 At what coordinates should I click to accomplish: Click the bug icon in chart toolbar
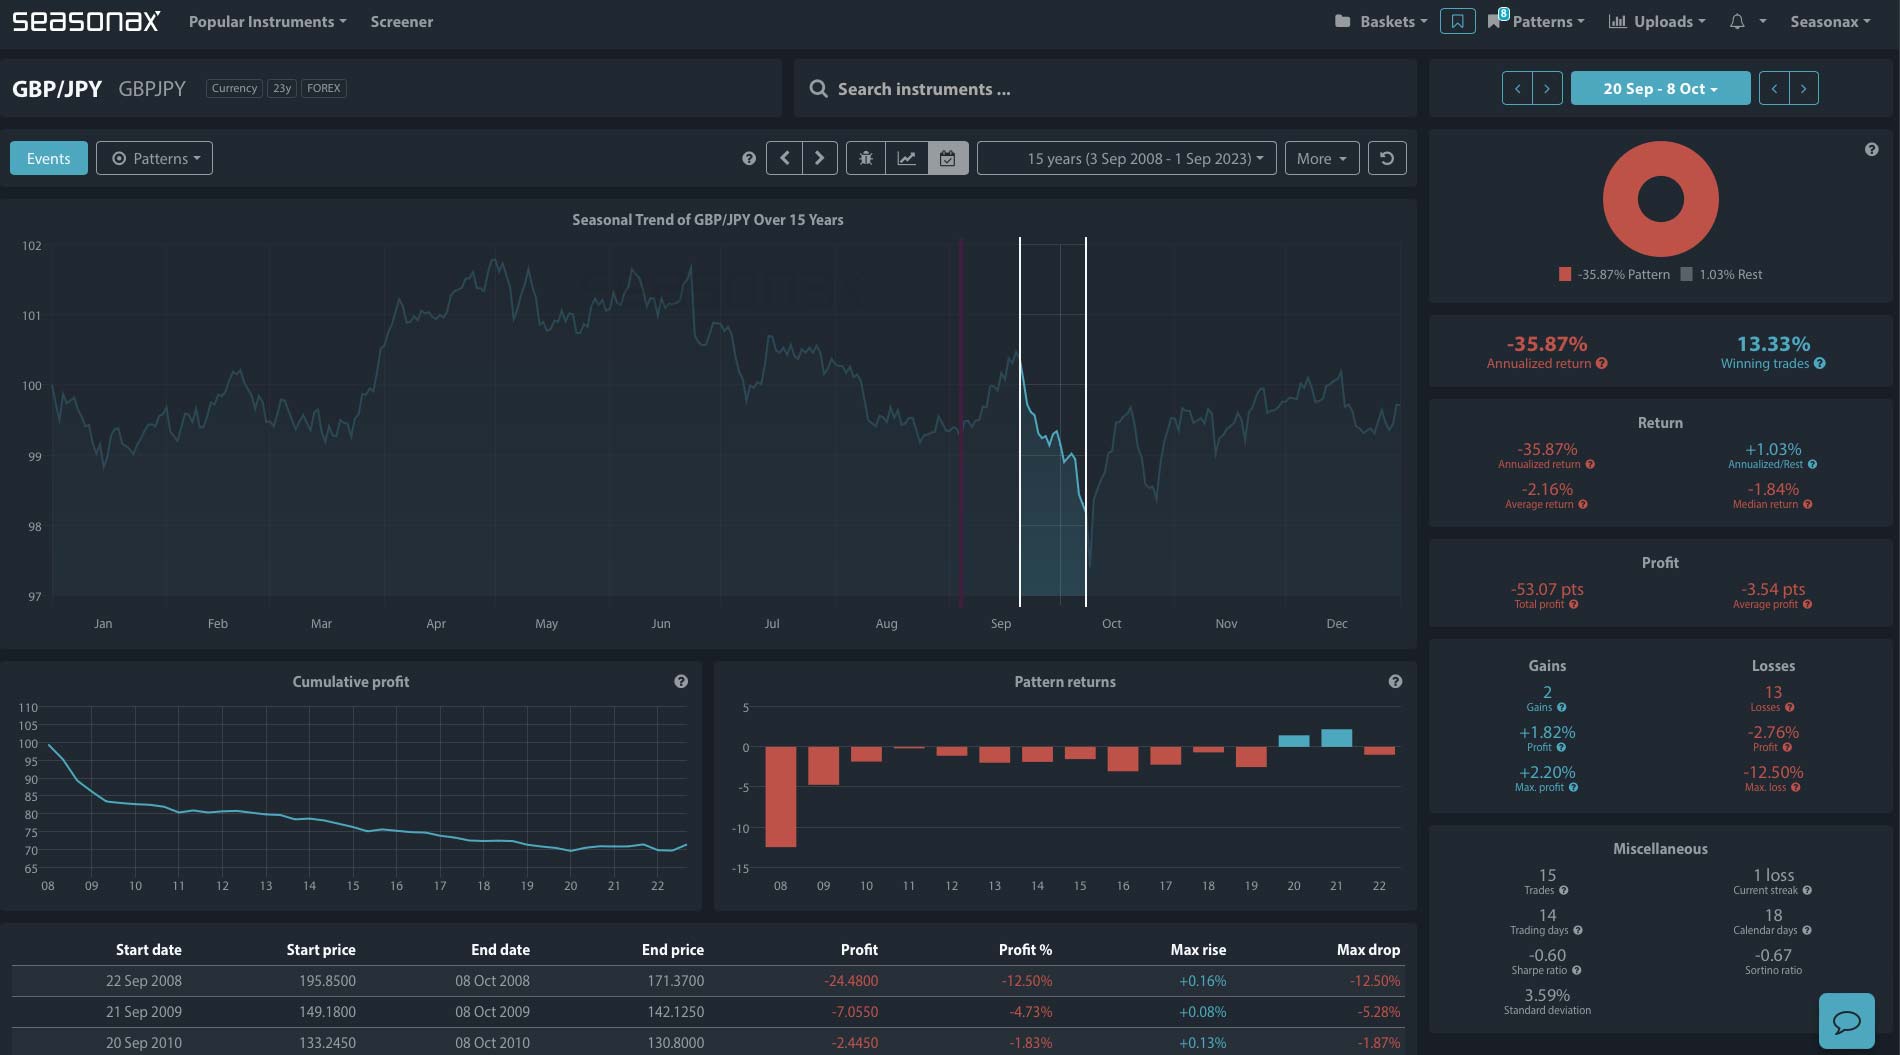(x=866, y=158)
